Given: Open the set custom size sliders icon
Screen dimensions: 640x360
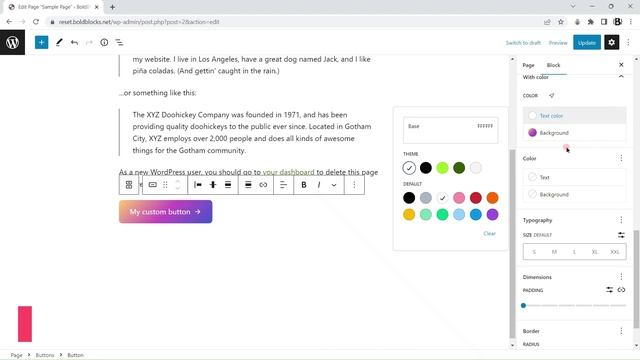Looking at the screenshot, I should 621,235.
